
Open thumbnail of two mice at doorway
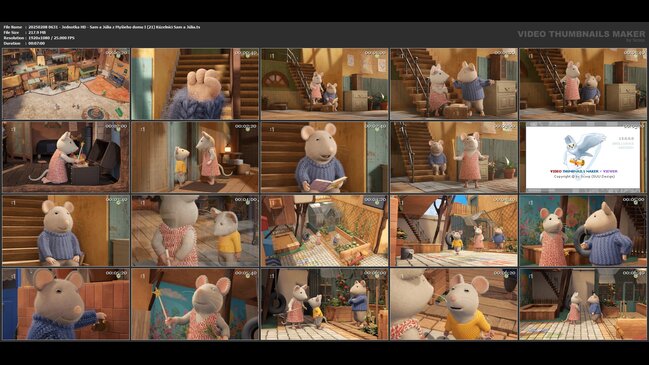(x=195, y=157)
